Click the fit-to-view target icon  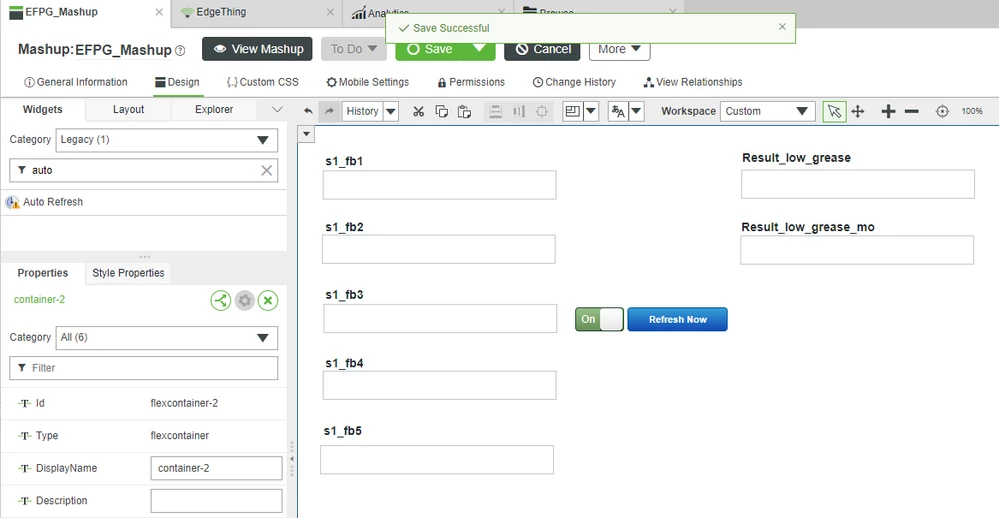click(x=942, y=111)
